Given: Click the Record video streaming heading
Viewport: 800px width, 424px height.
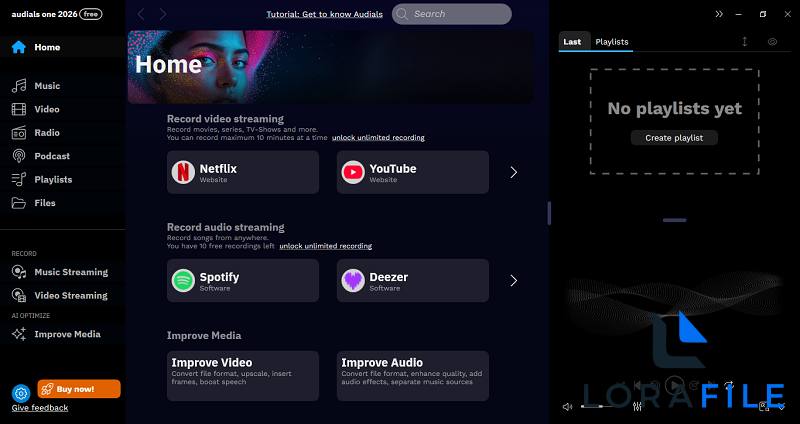Looking at the screenshot, I should (x=225, y=119).
